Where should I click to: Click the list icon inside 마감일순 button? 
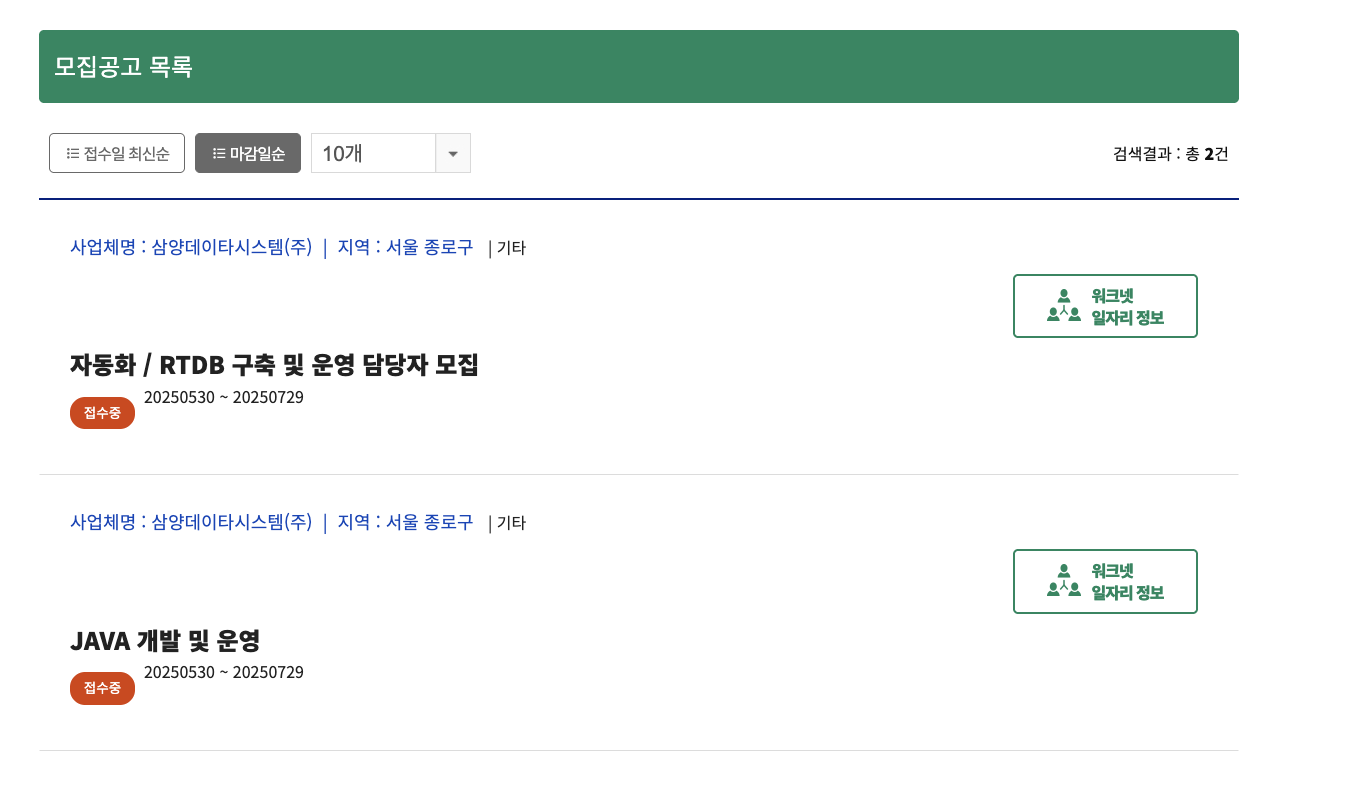pyautogui.click(x=219, y=152)
